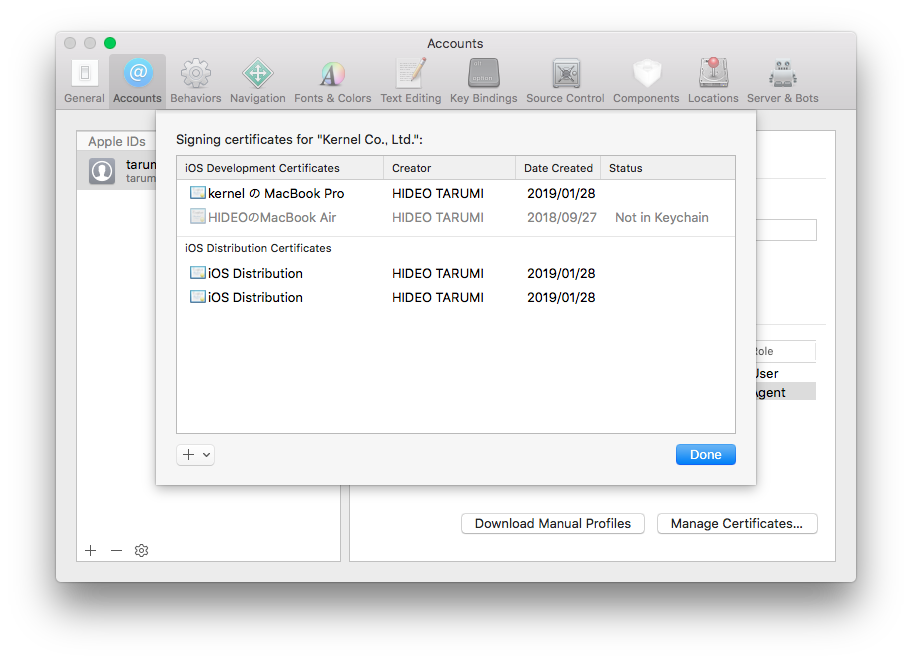The height and width of the screenshot is (662, 912).
Task: Show the Components preferences pane
Action: (645, 81)
